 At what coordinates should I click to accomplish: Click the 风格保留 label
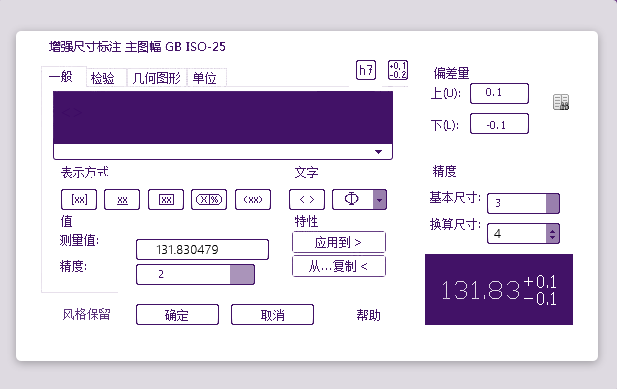pos(87,314)
